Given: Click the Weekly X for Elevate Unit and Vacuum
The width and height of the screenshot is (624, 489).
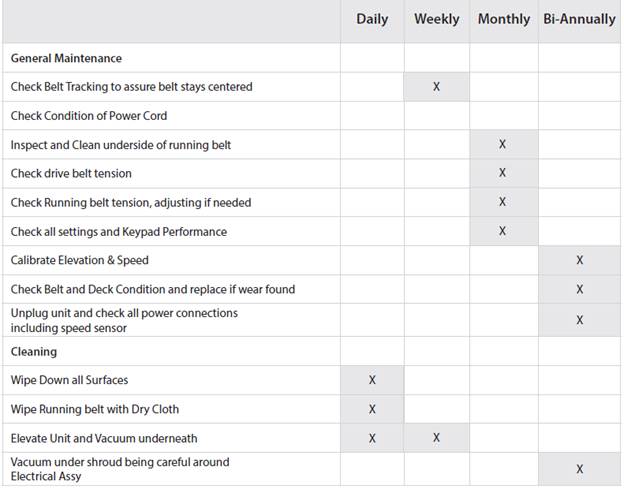Looking at the screenshot, I should pos(437,438).
